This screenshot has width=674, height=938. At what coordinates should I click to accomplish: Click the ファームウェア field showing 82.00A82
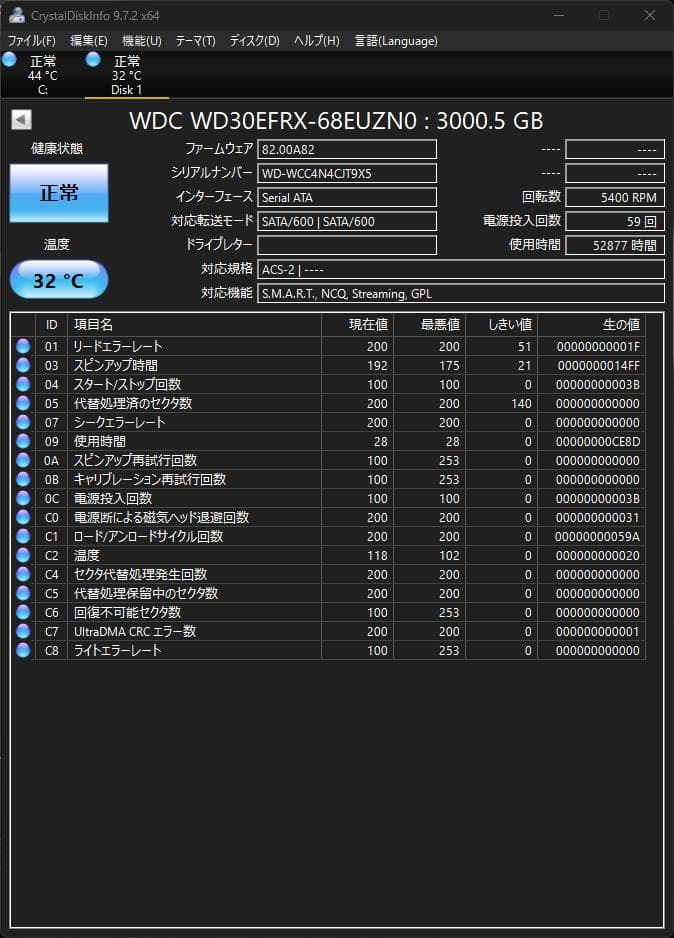pyautogui.click(x=347, y=150)
